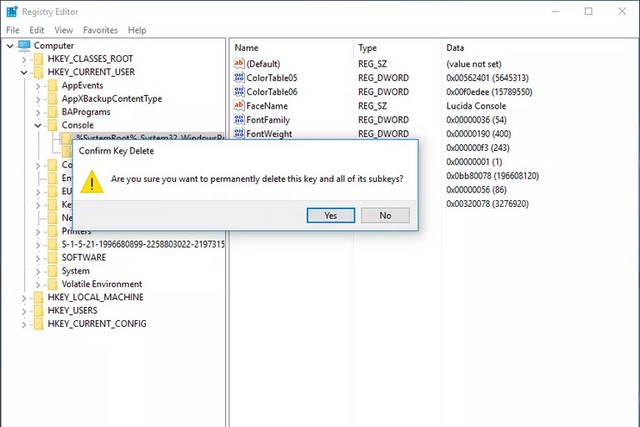
Task: Maximize the Registry Editor window
Action: click(x=588, y=11)
